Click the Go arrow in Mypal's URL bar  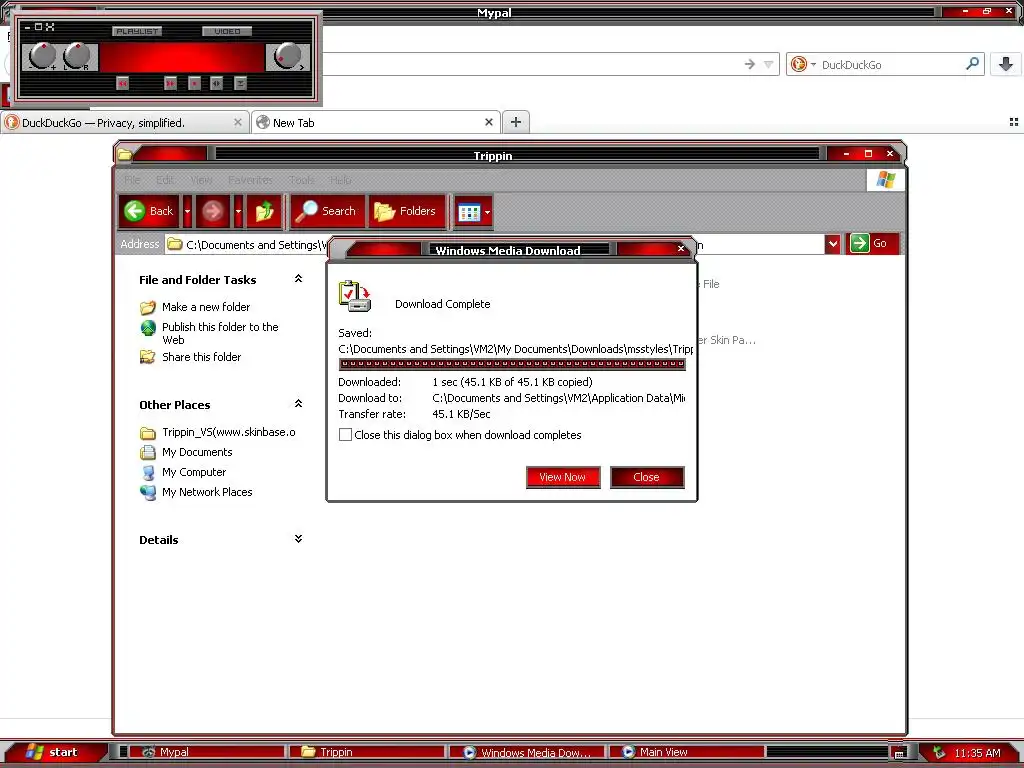750,64
